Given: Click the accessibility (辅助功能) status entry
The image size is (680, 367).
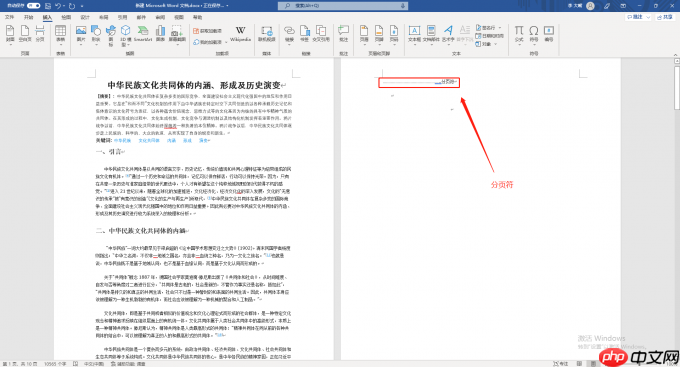Looking at the screenshot, I should point(128,364).
